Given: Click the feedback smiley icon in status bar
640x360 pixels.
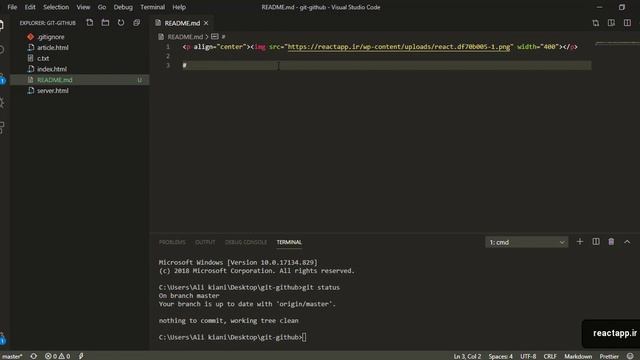Looking at the screenshot, I should pyautogui.click(x=630, y=356).
